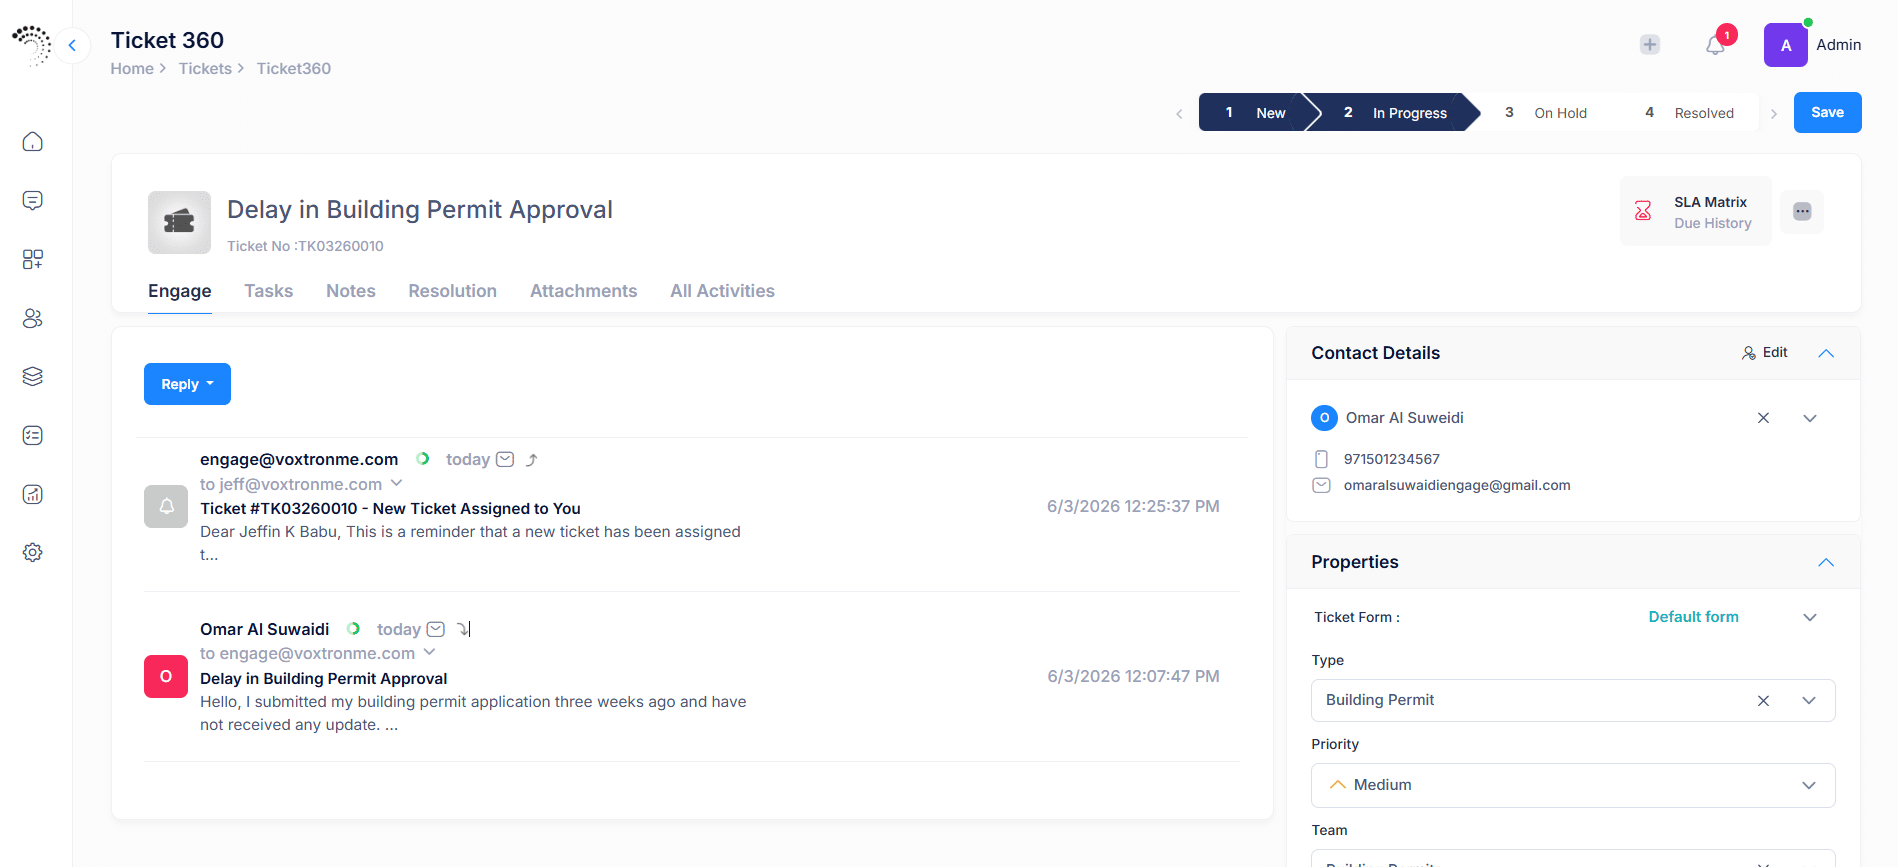
Task: Open message 'Ticket #TK03260010 - New Ticket Assigned to You'
Action: point(390,508)
